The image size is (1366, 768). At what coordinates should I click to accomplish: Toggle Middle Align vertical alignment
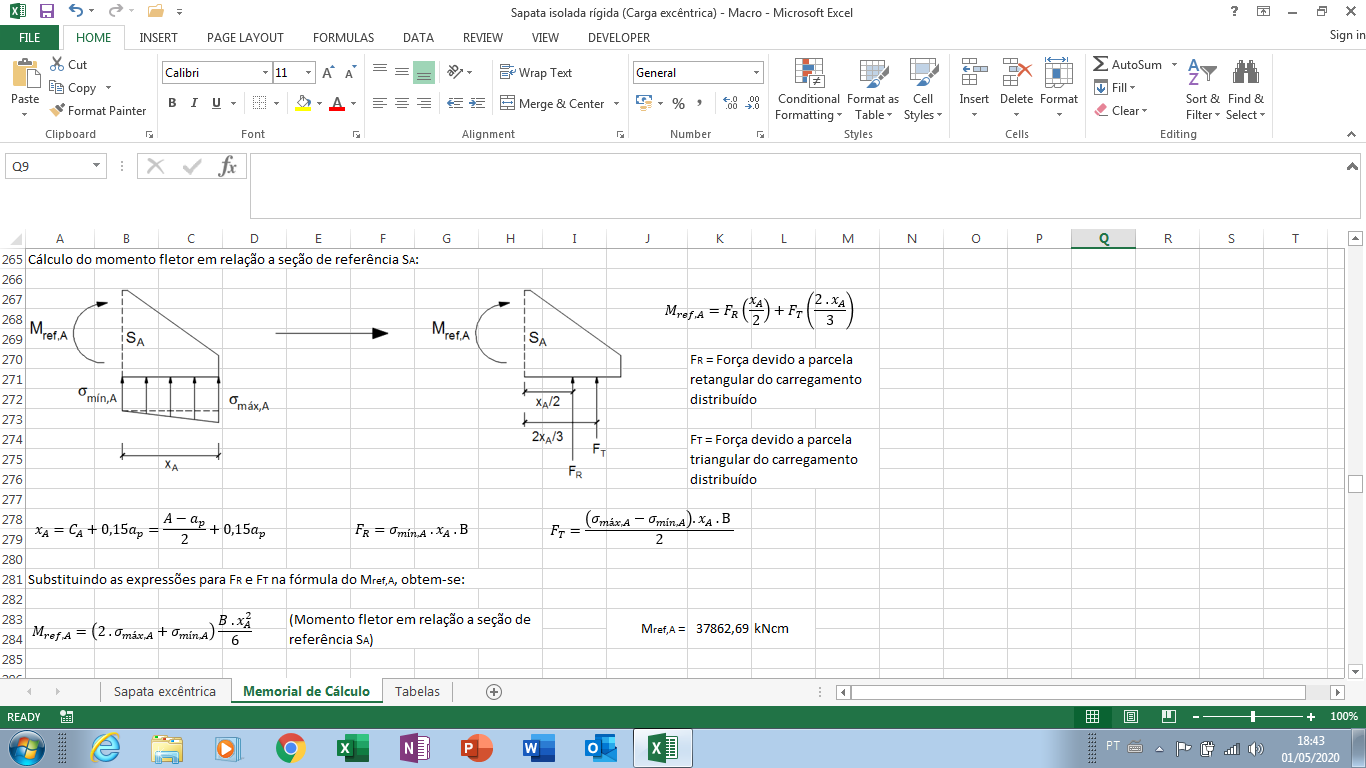coord(401,72)
